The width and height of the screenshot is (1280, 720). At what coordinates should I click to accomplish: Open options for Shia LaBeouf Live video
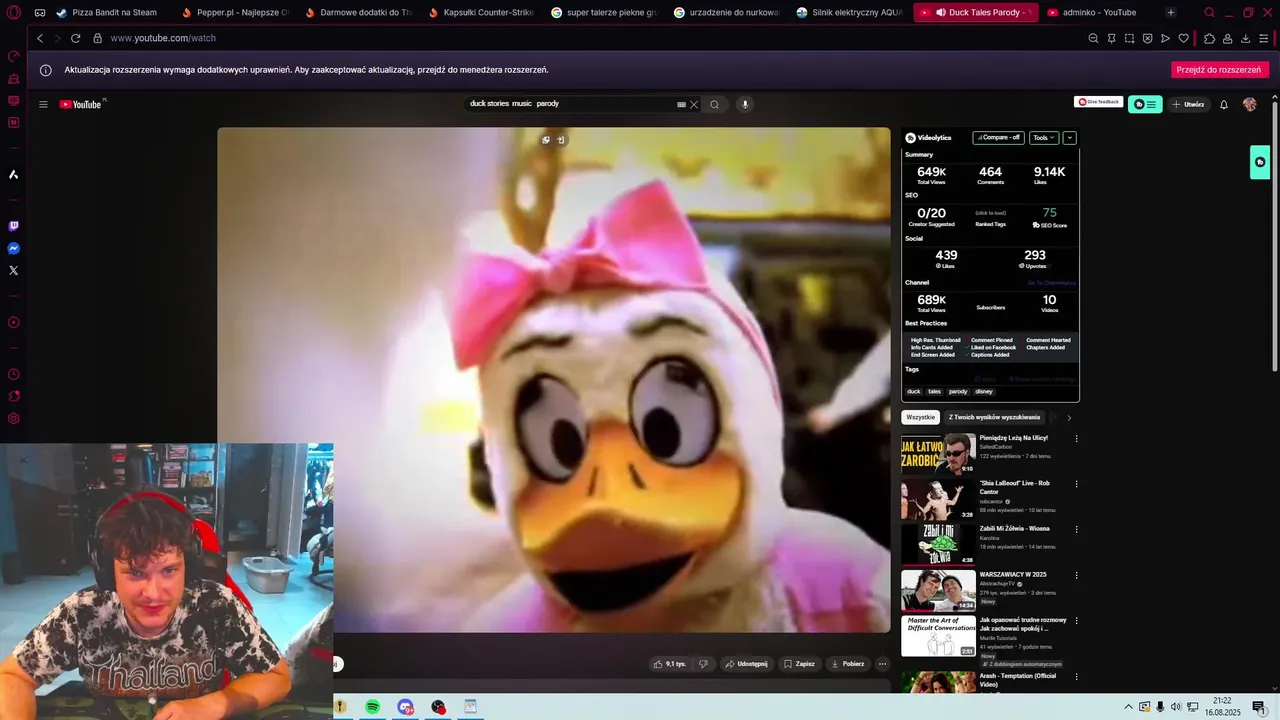pos(1076,484)
